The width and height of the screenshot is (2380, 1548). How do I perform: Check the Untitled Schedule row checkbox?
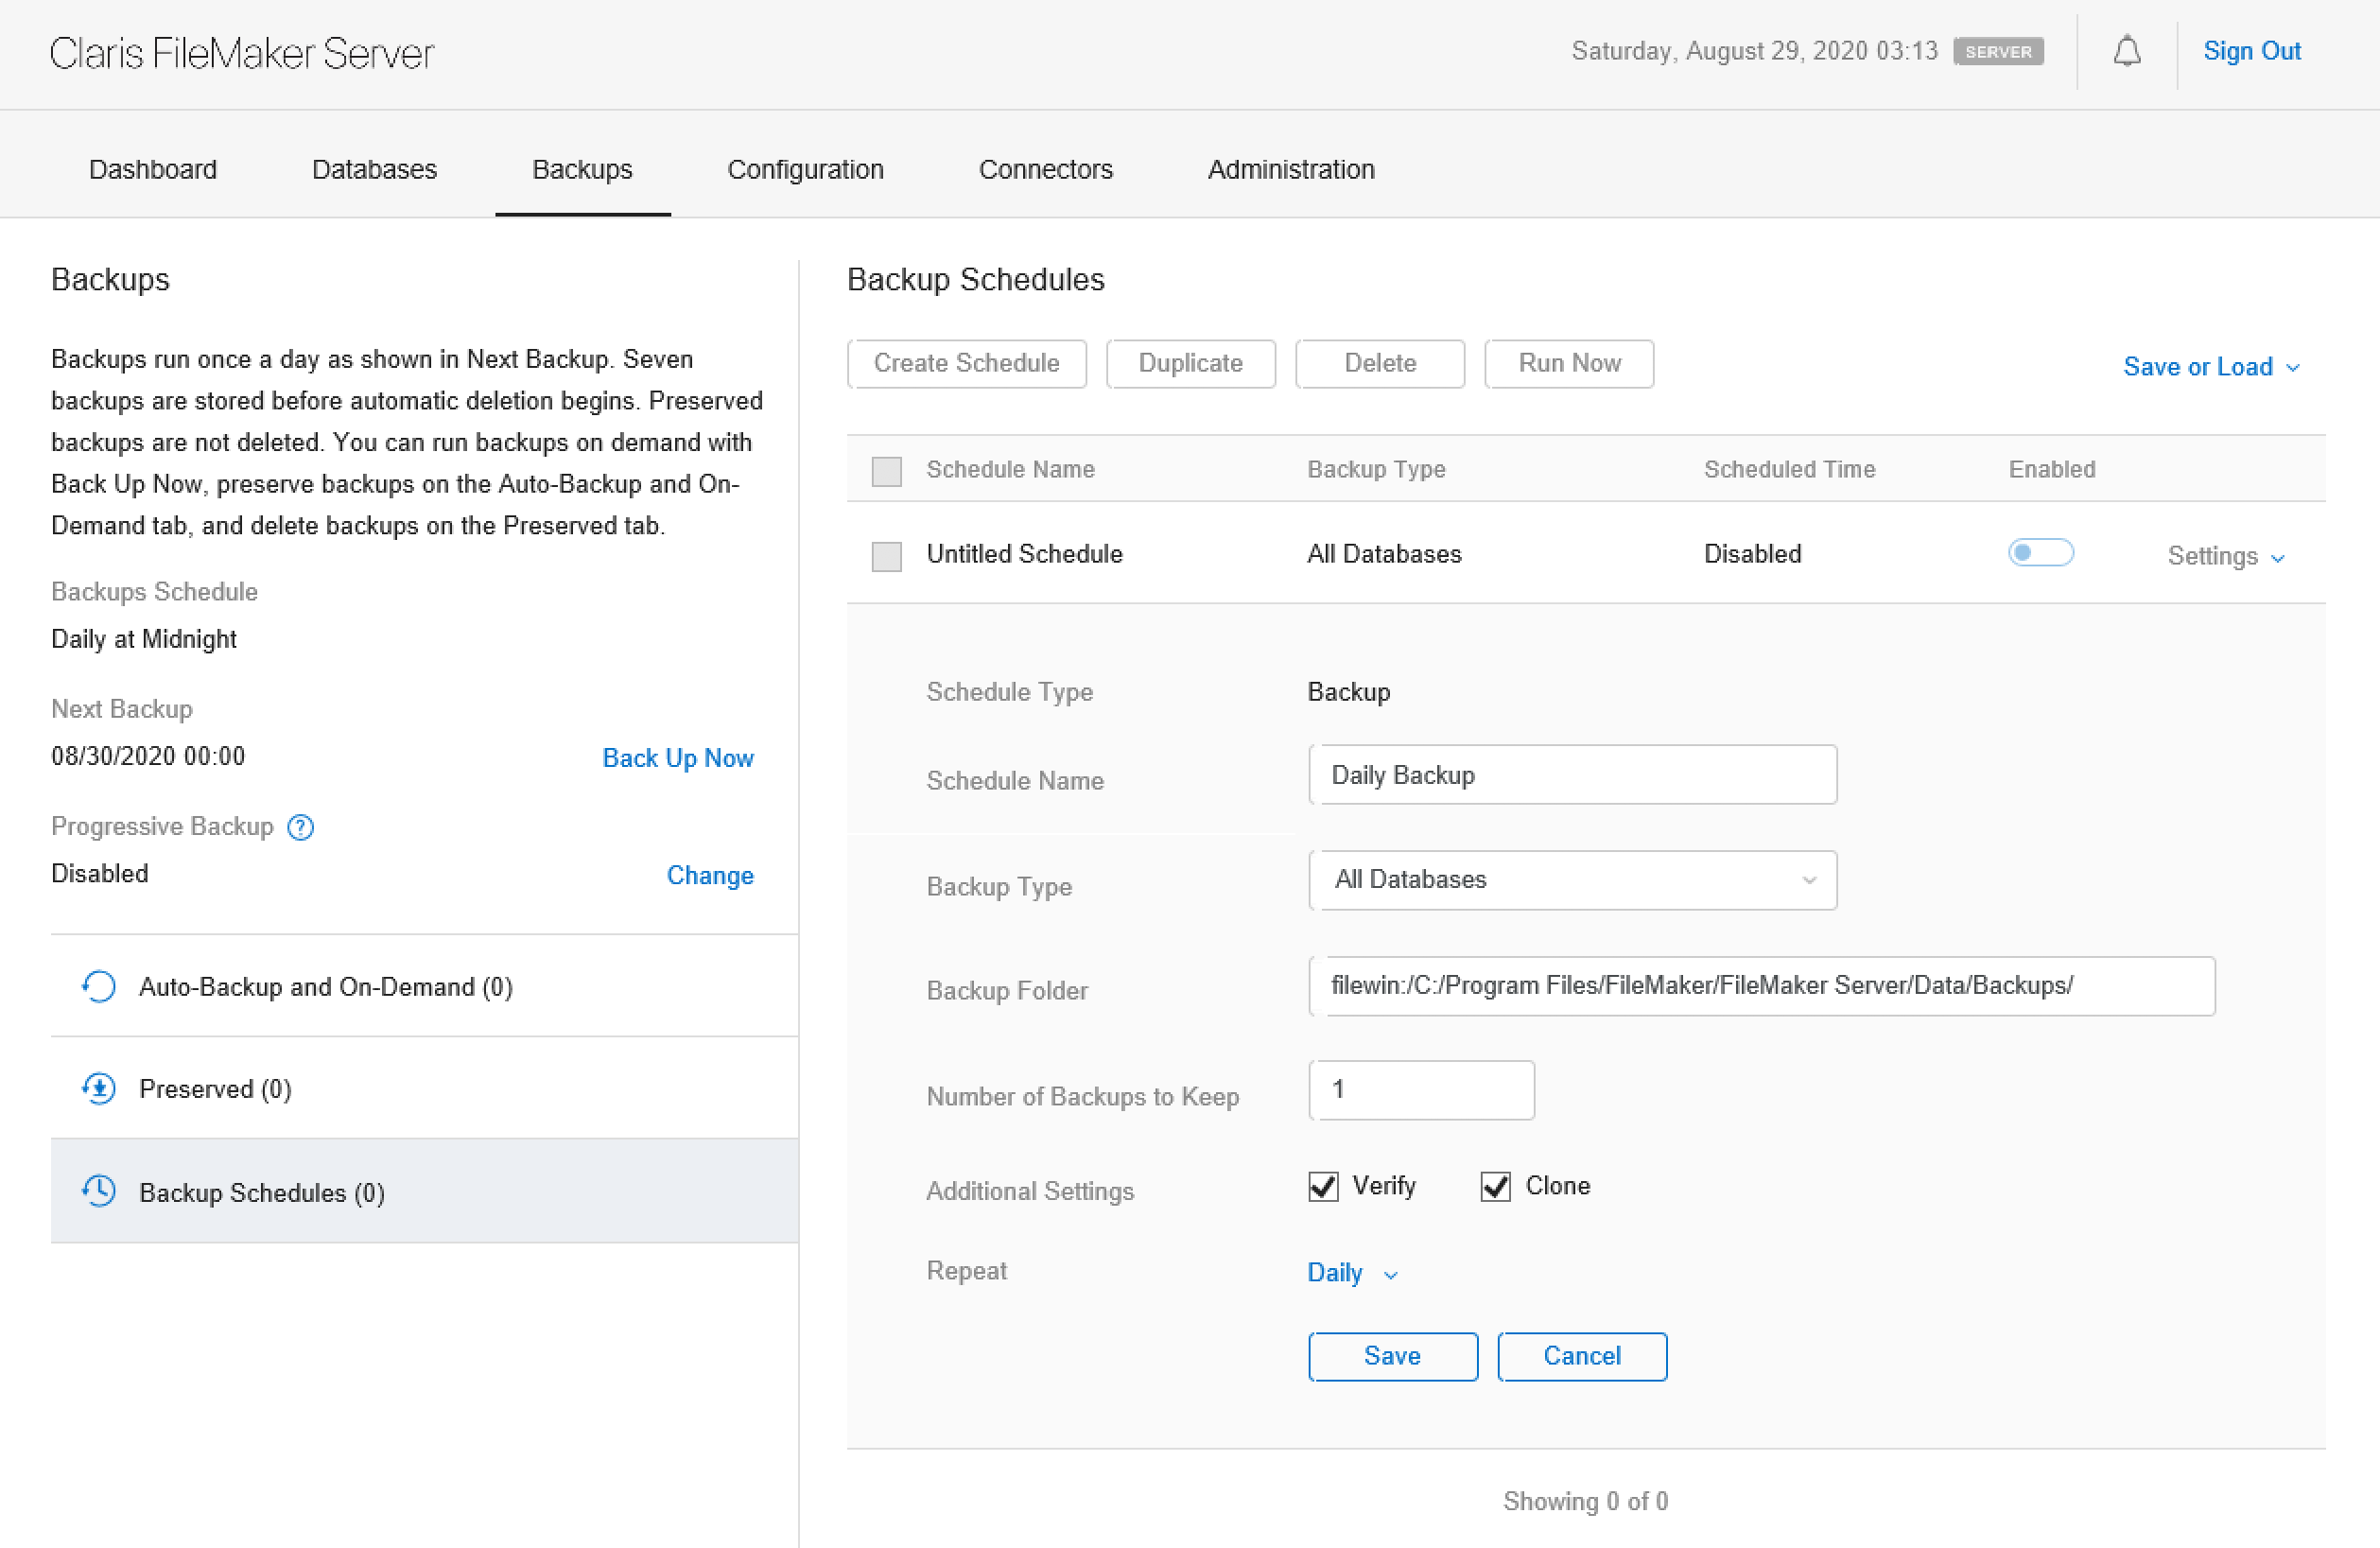click(x=886, y=556)
